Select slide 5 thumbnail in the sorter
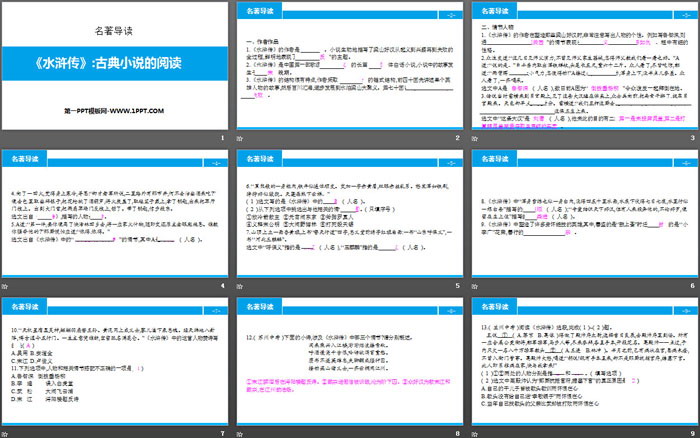 350,214
